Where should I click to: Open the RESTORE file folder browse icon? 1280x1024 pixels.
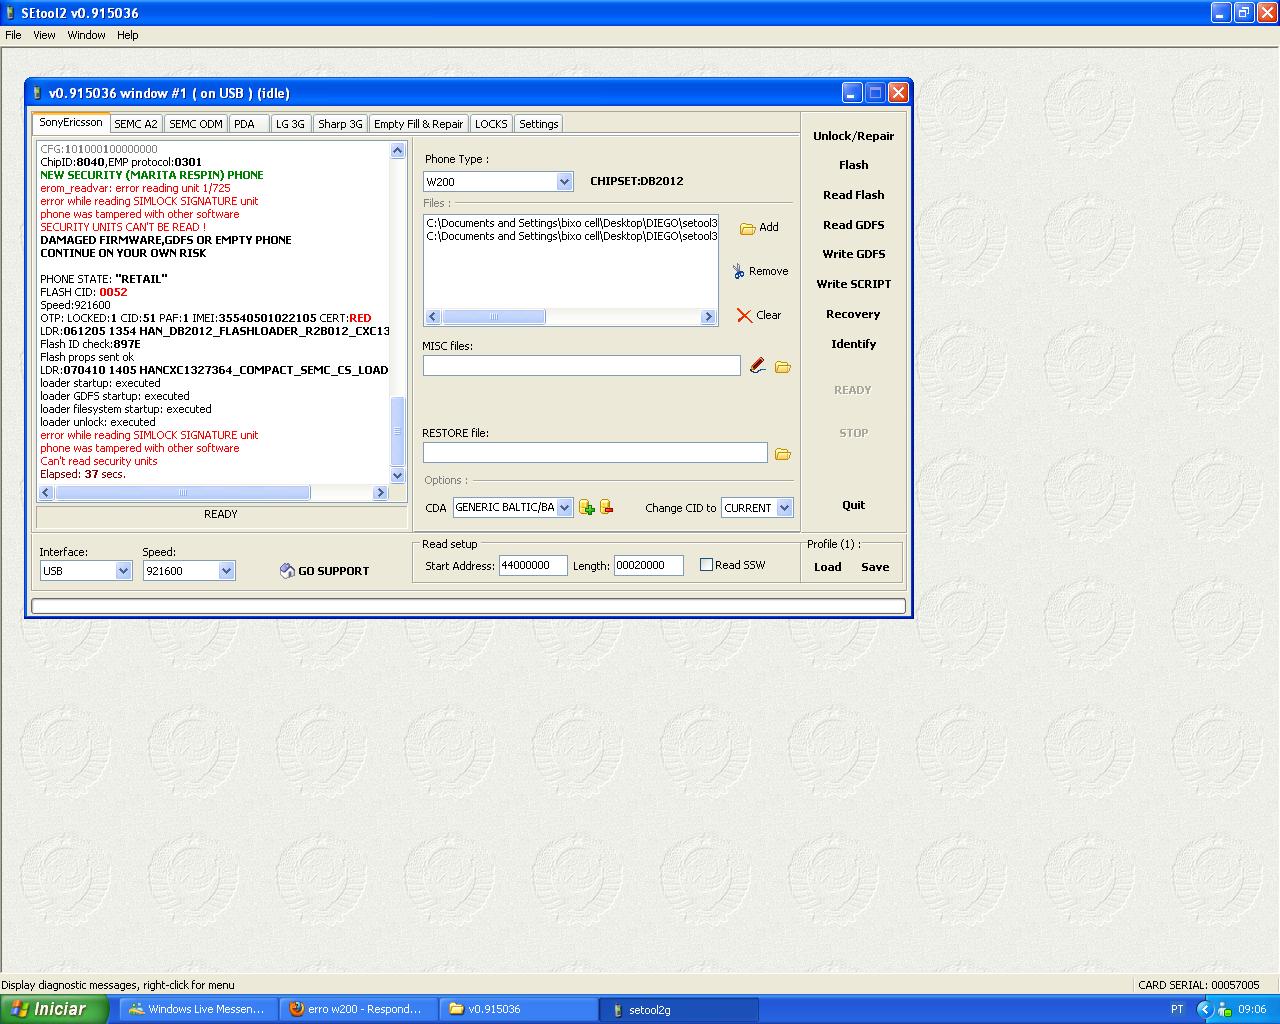click(x=783, y=454)
